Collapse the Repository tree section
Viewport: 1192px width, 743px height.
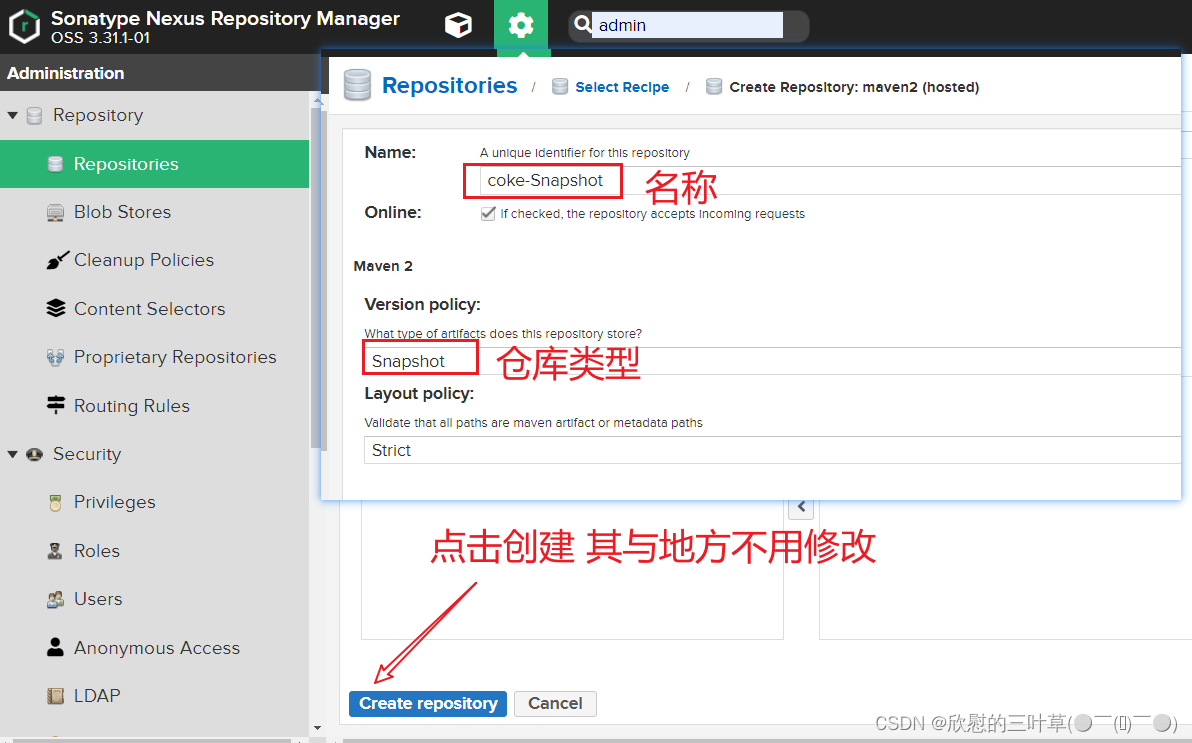12,116
